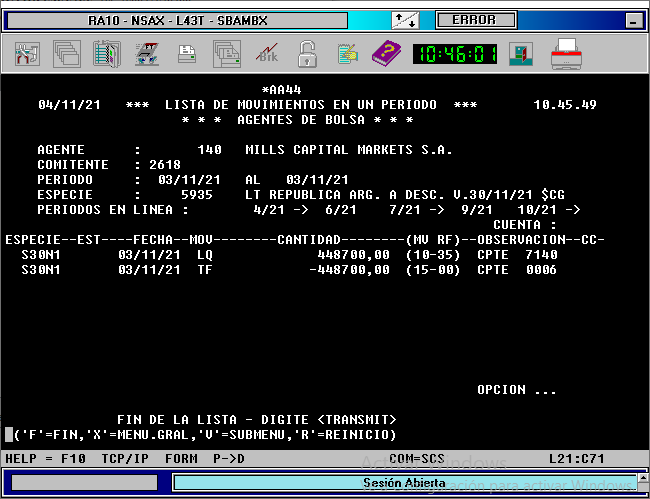Click the ERROR status button
This screenshot has height=499, width=650.
[476, 20]
